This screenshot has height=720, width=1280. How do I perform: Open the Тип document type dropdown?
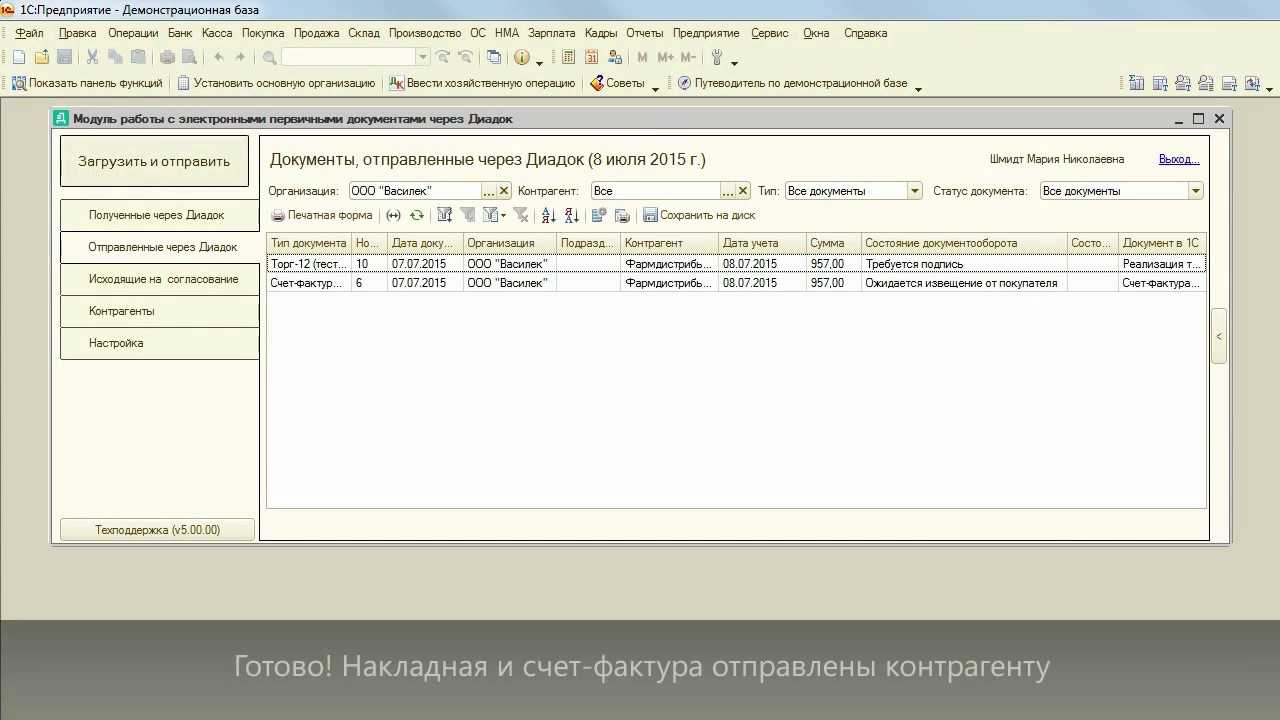coord(914,191)
